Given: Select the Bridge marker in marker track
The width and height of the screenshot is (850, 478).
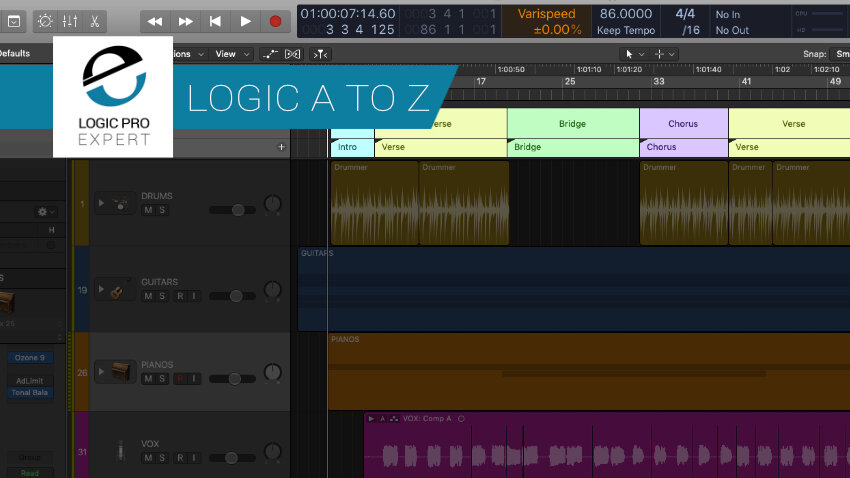Looking at the screenshot, I should (x=573, y=147).
